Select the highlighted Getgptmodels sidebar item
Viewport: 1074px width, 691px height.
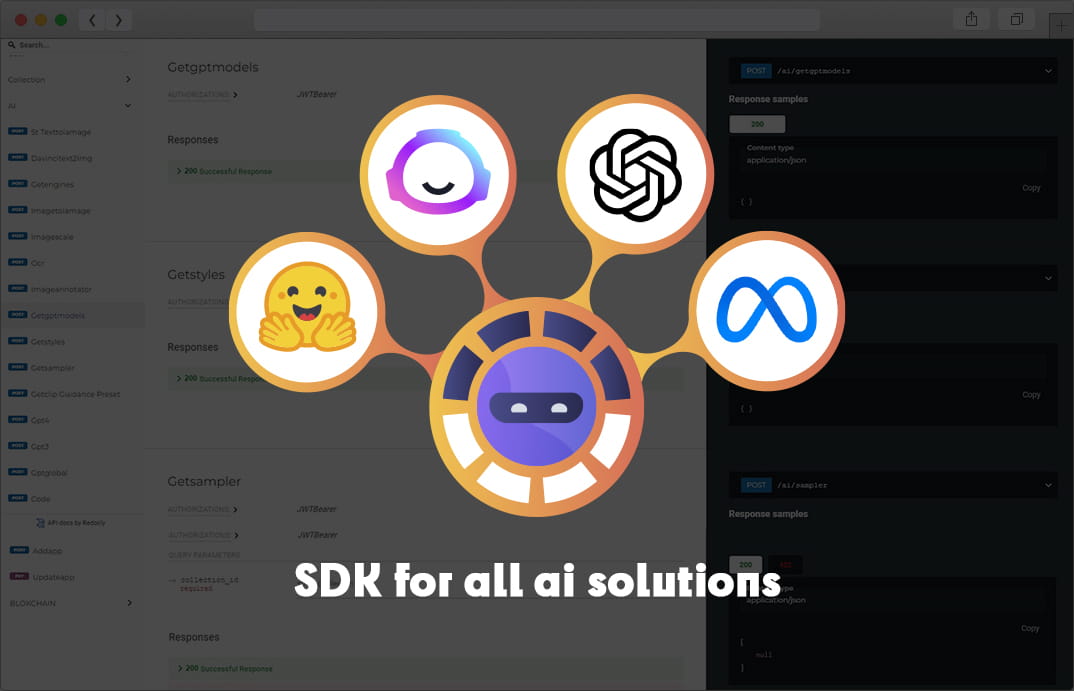pyautogui.click(x=72, y=315)
